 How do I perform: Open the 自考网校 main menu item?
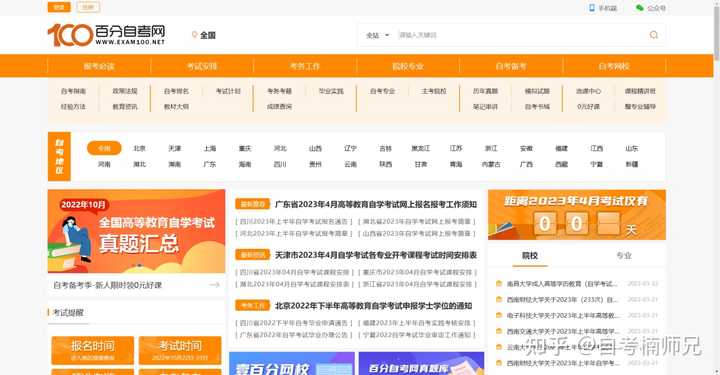click(x=614, y=66)
